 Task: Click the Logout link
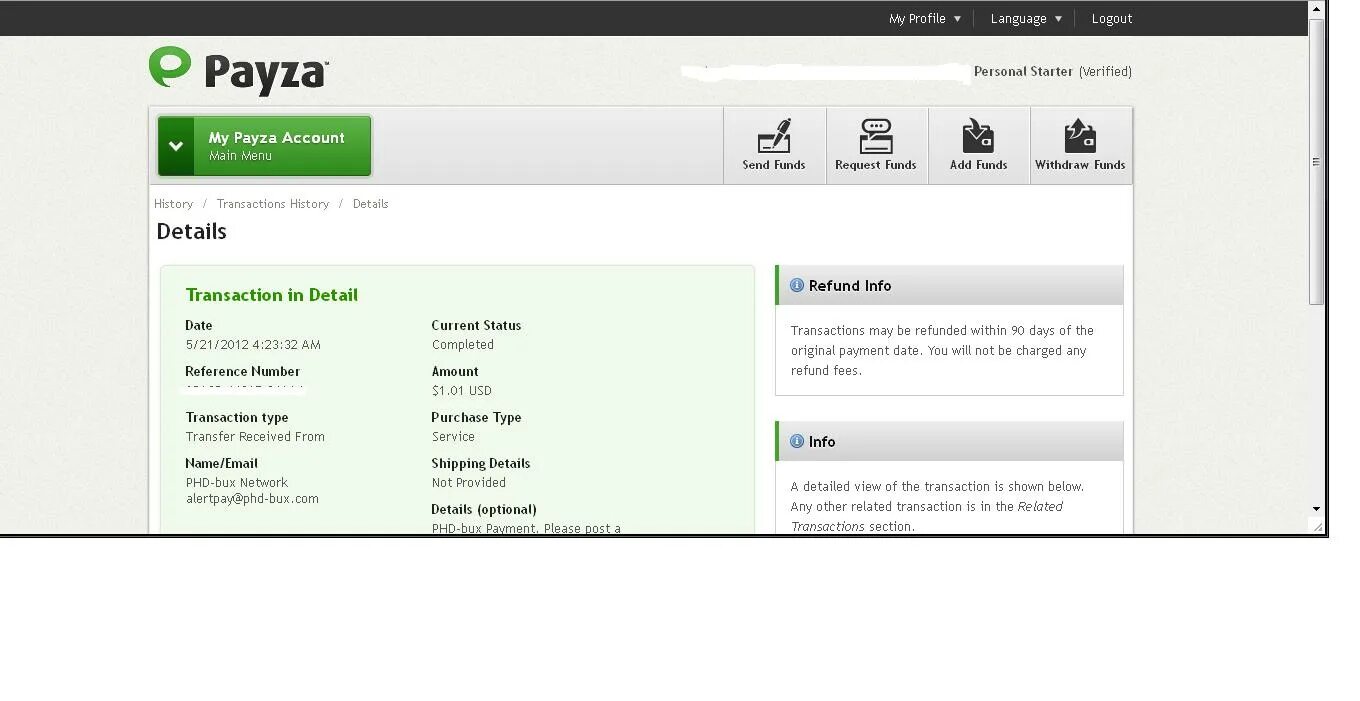1112,18
